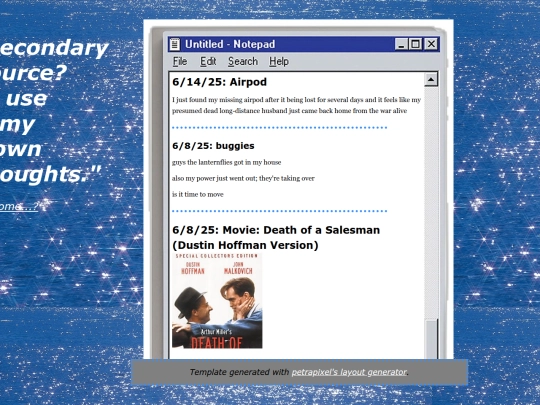Click the X close button of Notepad
540x405 pixels.
(x=431, y=44)
